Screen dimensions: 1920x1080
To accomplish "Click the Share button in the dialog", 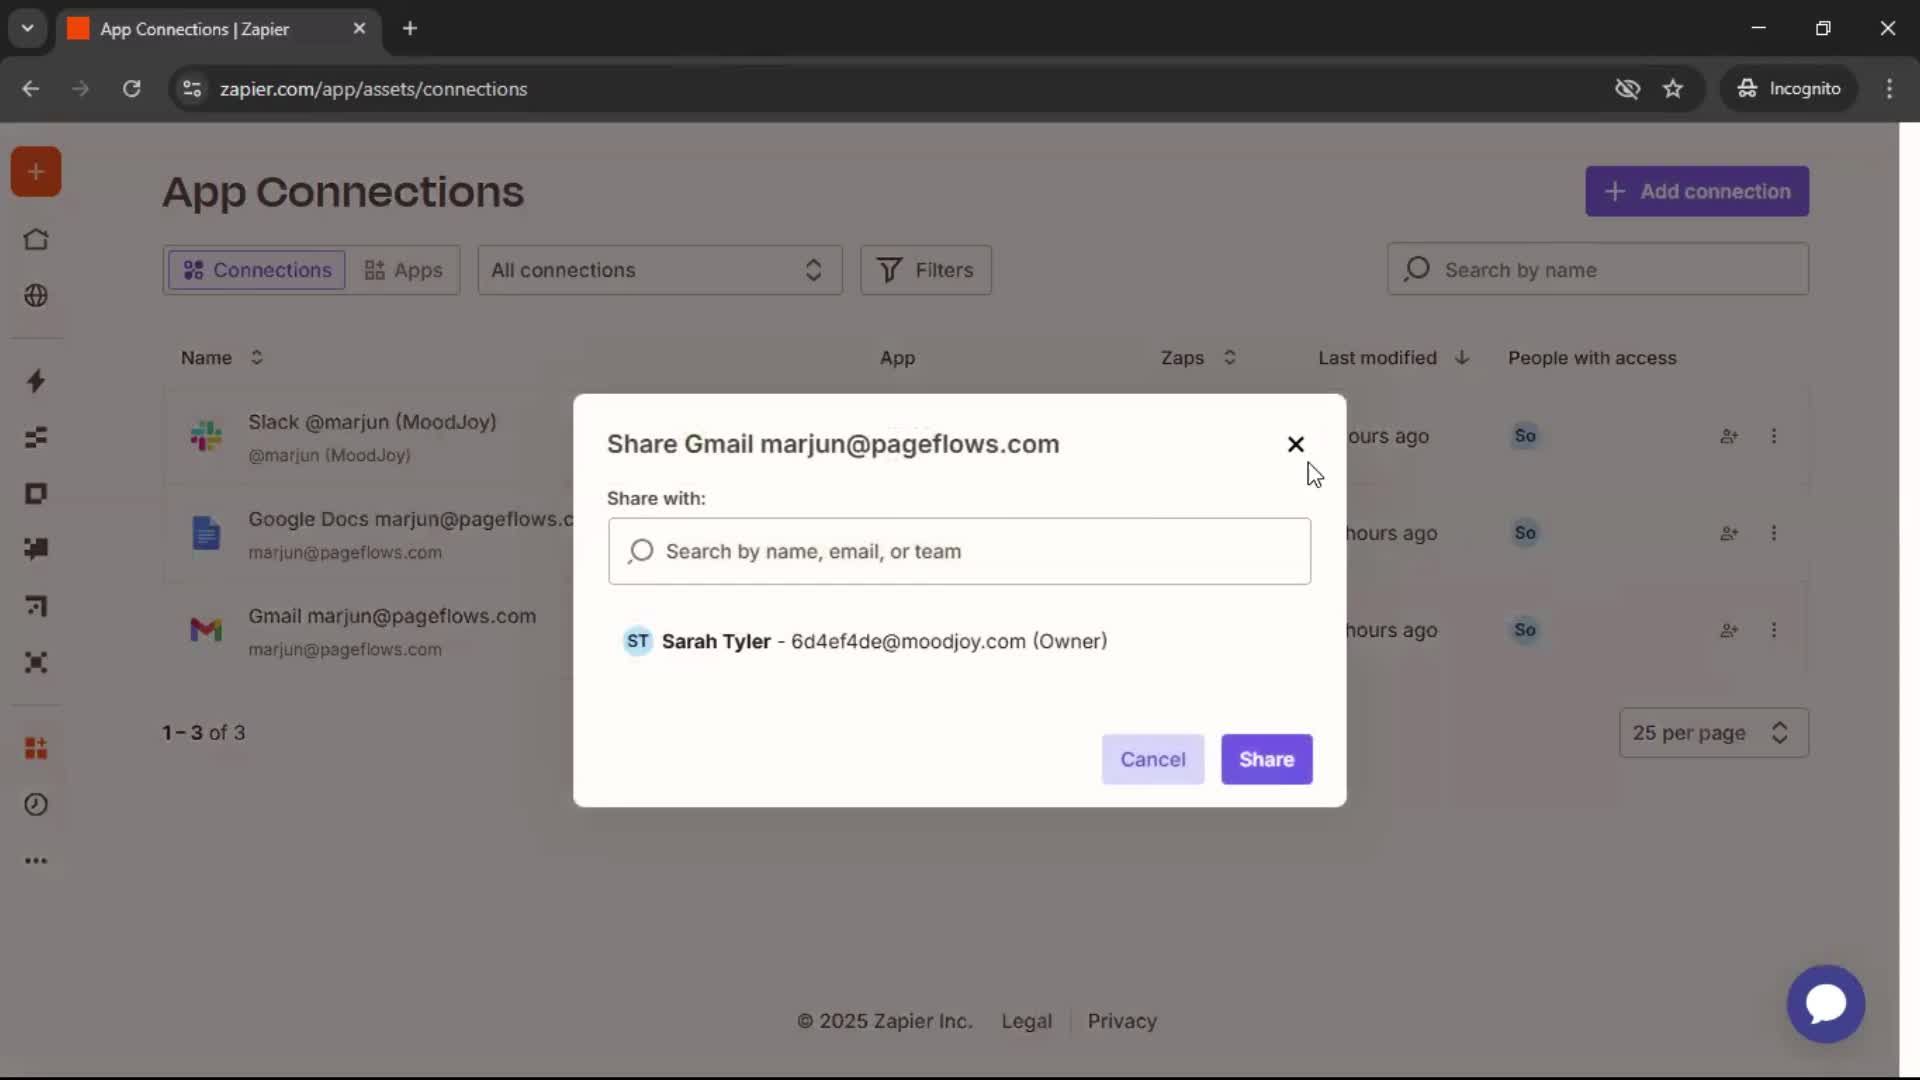I will point(1266,759).
